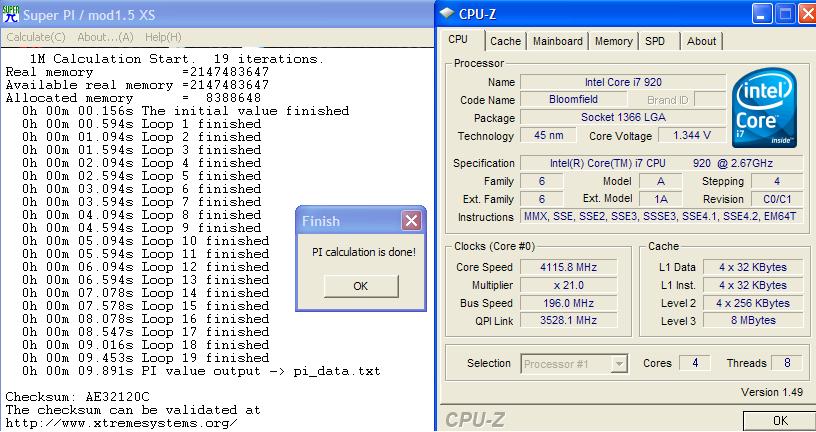
Task: Close the Finish dialog with the X
Action: click(x=411, y=221)
